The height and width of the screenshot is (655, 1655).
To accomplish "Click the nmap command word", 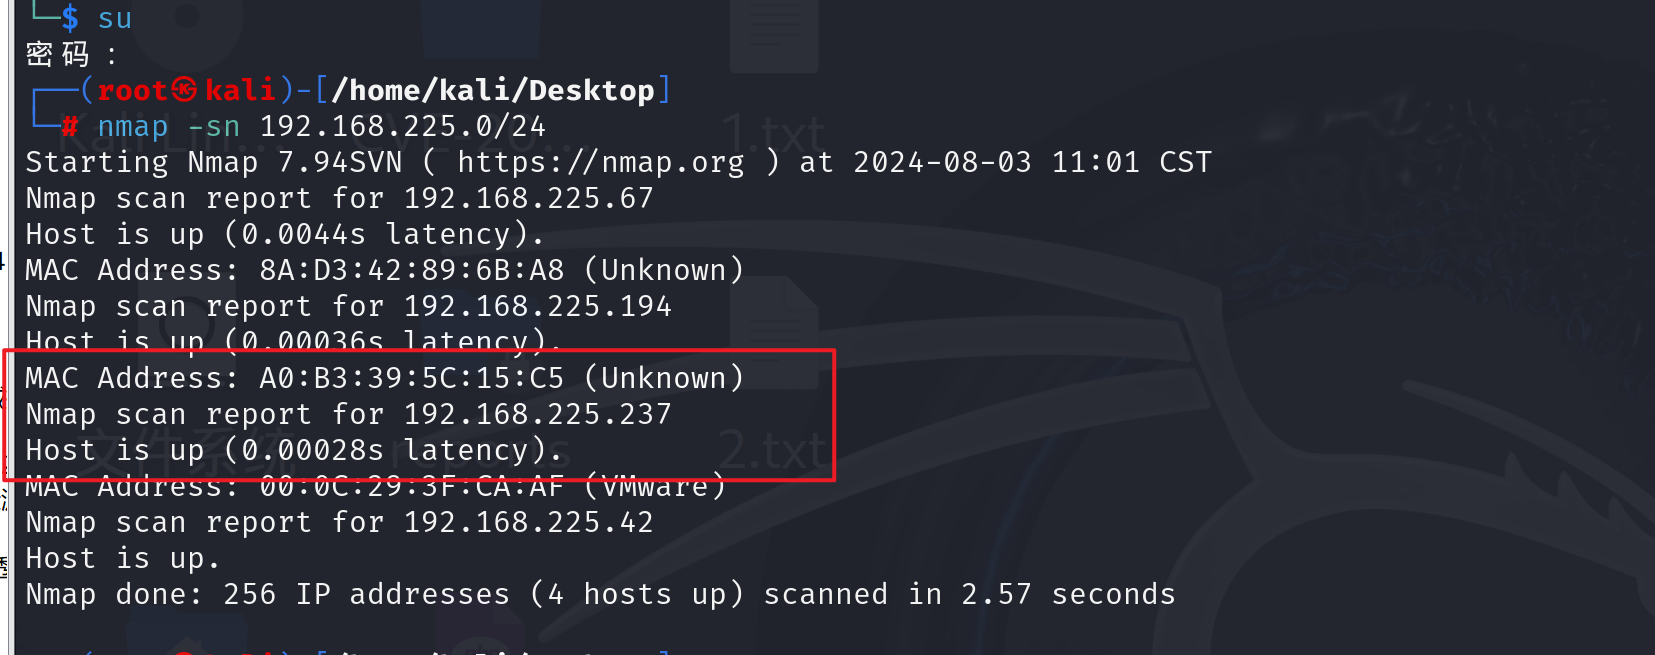I will [133, 127].
